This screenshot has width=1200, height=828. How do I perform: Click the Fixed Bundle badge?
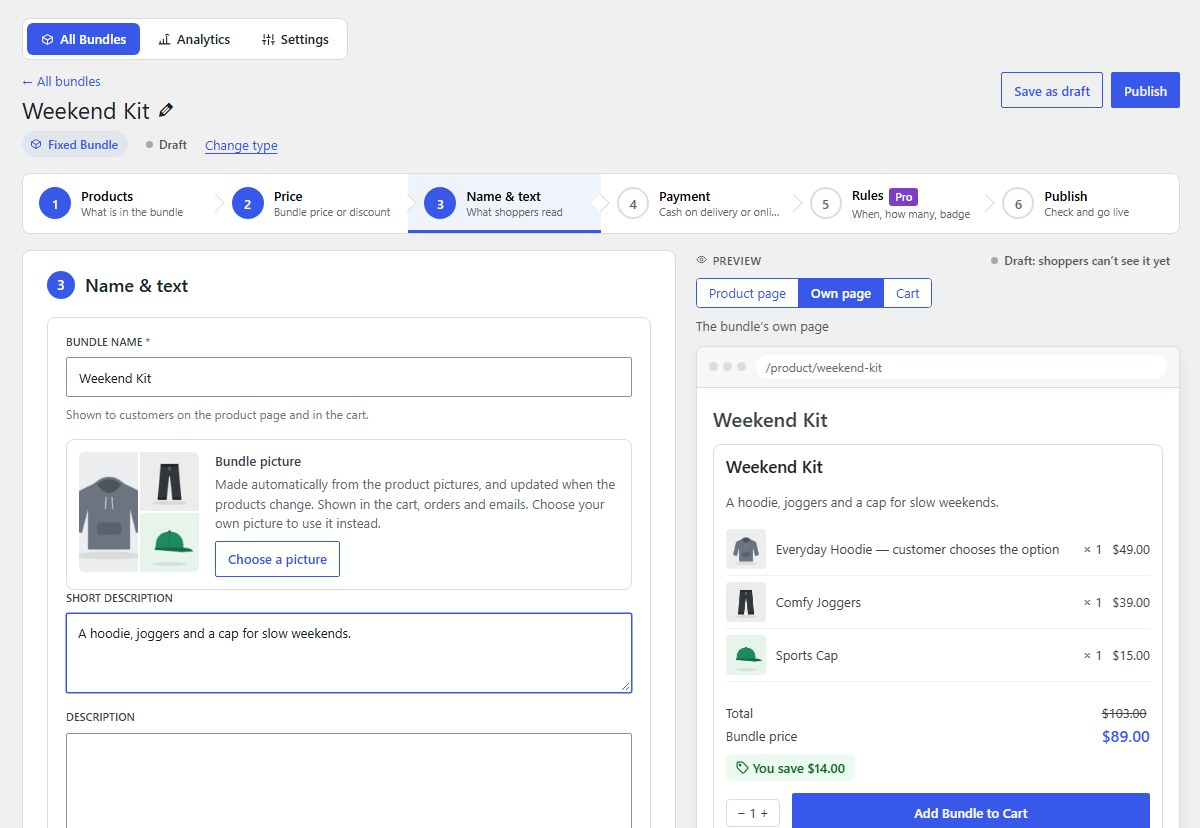click(75, 144)
